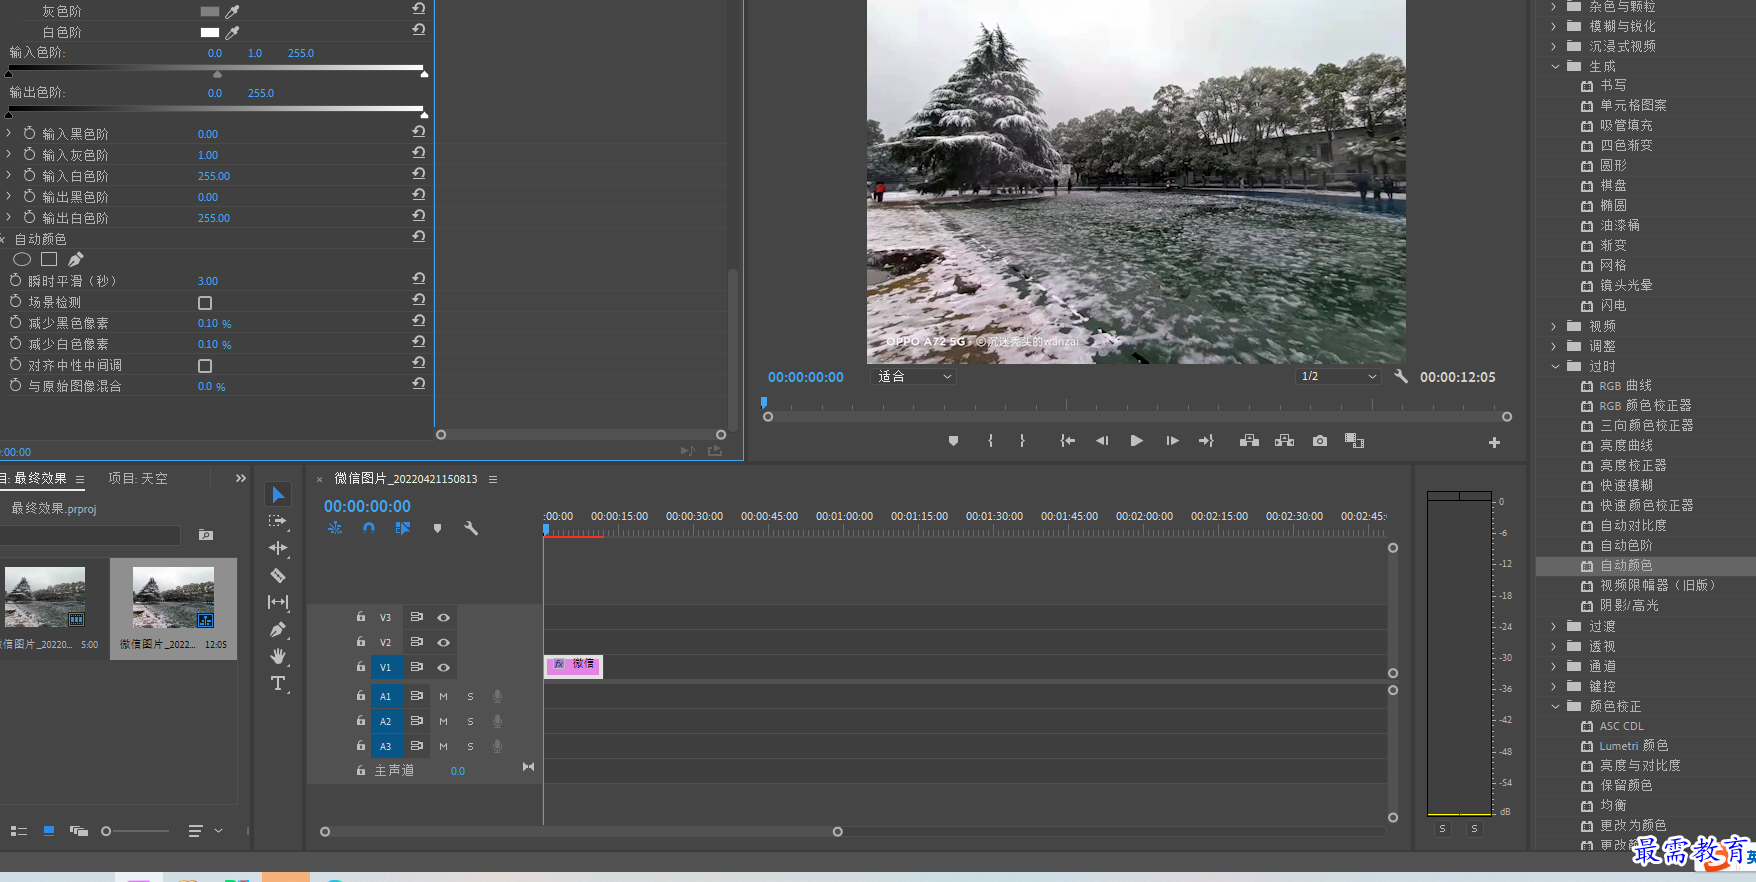
Task: Toggle V1 track output eye
Action: point(443,667)
